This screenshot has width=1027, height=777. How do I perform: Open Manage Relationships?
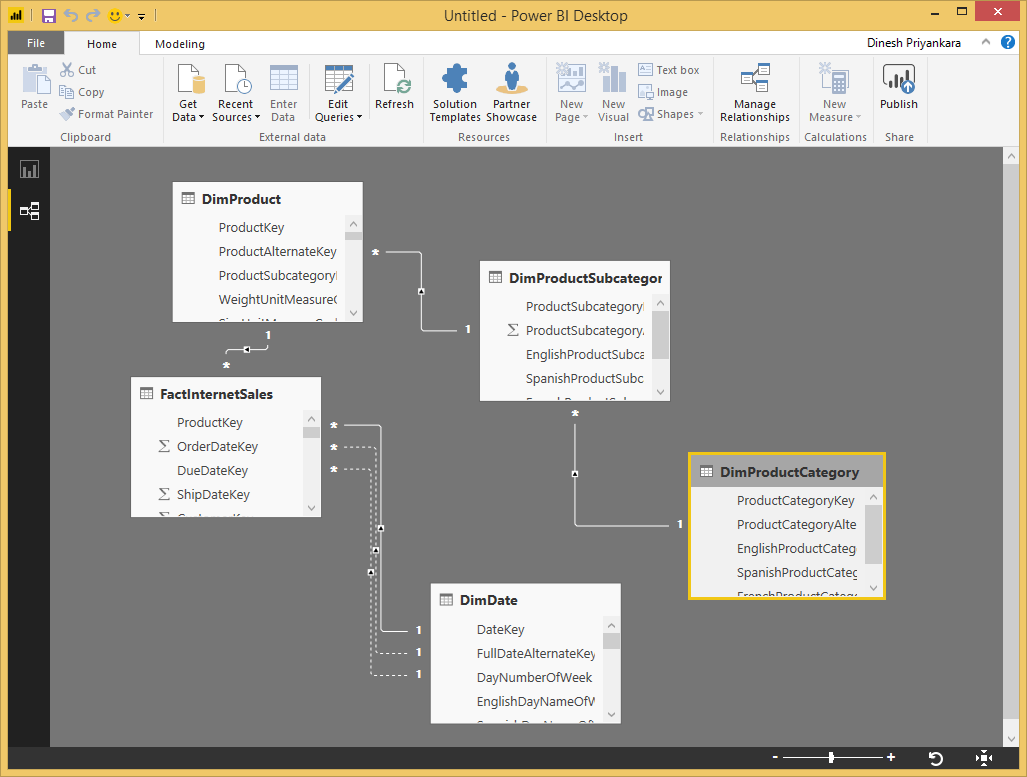click(x=755, y=93)
